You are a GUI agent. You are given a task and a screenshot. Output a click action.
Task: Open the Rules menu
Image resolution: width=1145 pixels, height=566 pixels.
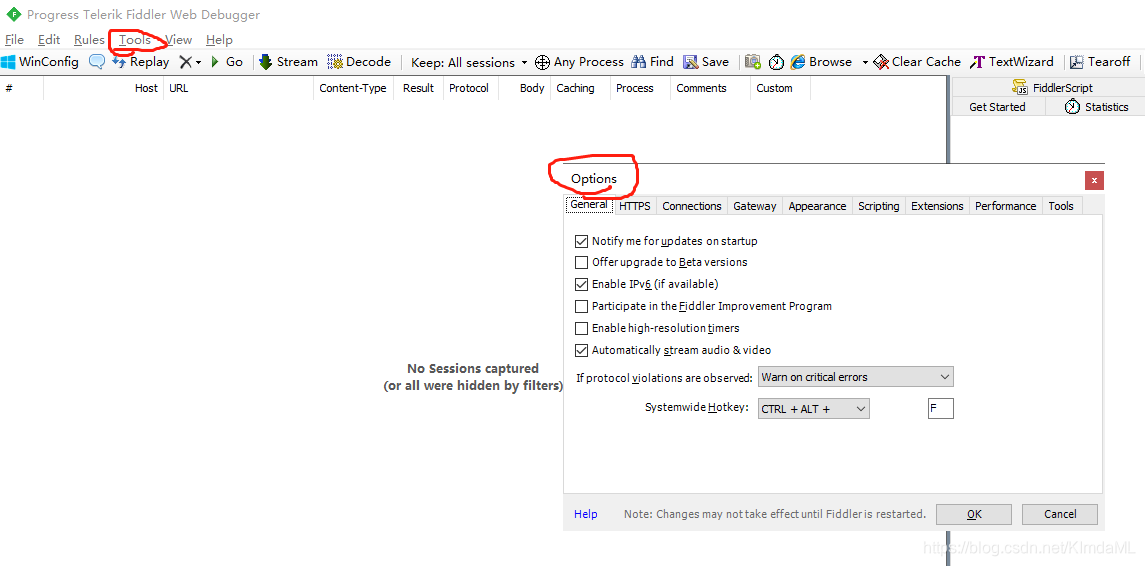coord(89,39)
